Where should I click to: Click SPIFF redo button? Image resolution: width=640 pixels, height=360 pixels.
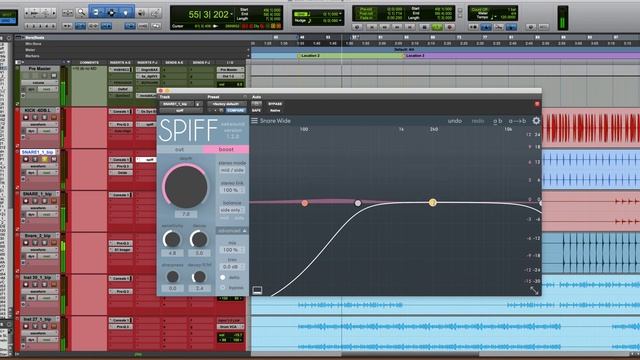coord(478,121)
